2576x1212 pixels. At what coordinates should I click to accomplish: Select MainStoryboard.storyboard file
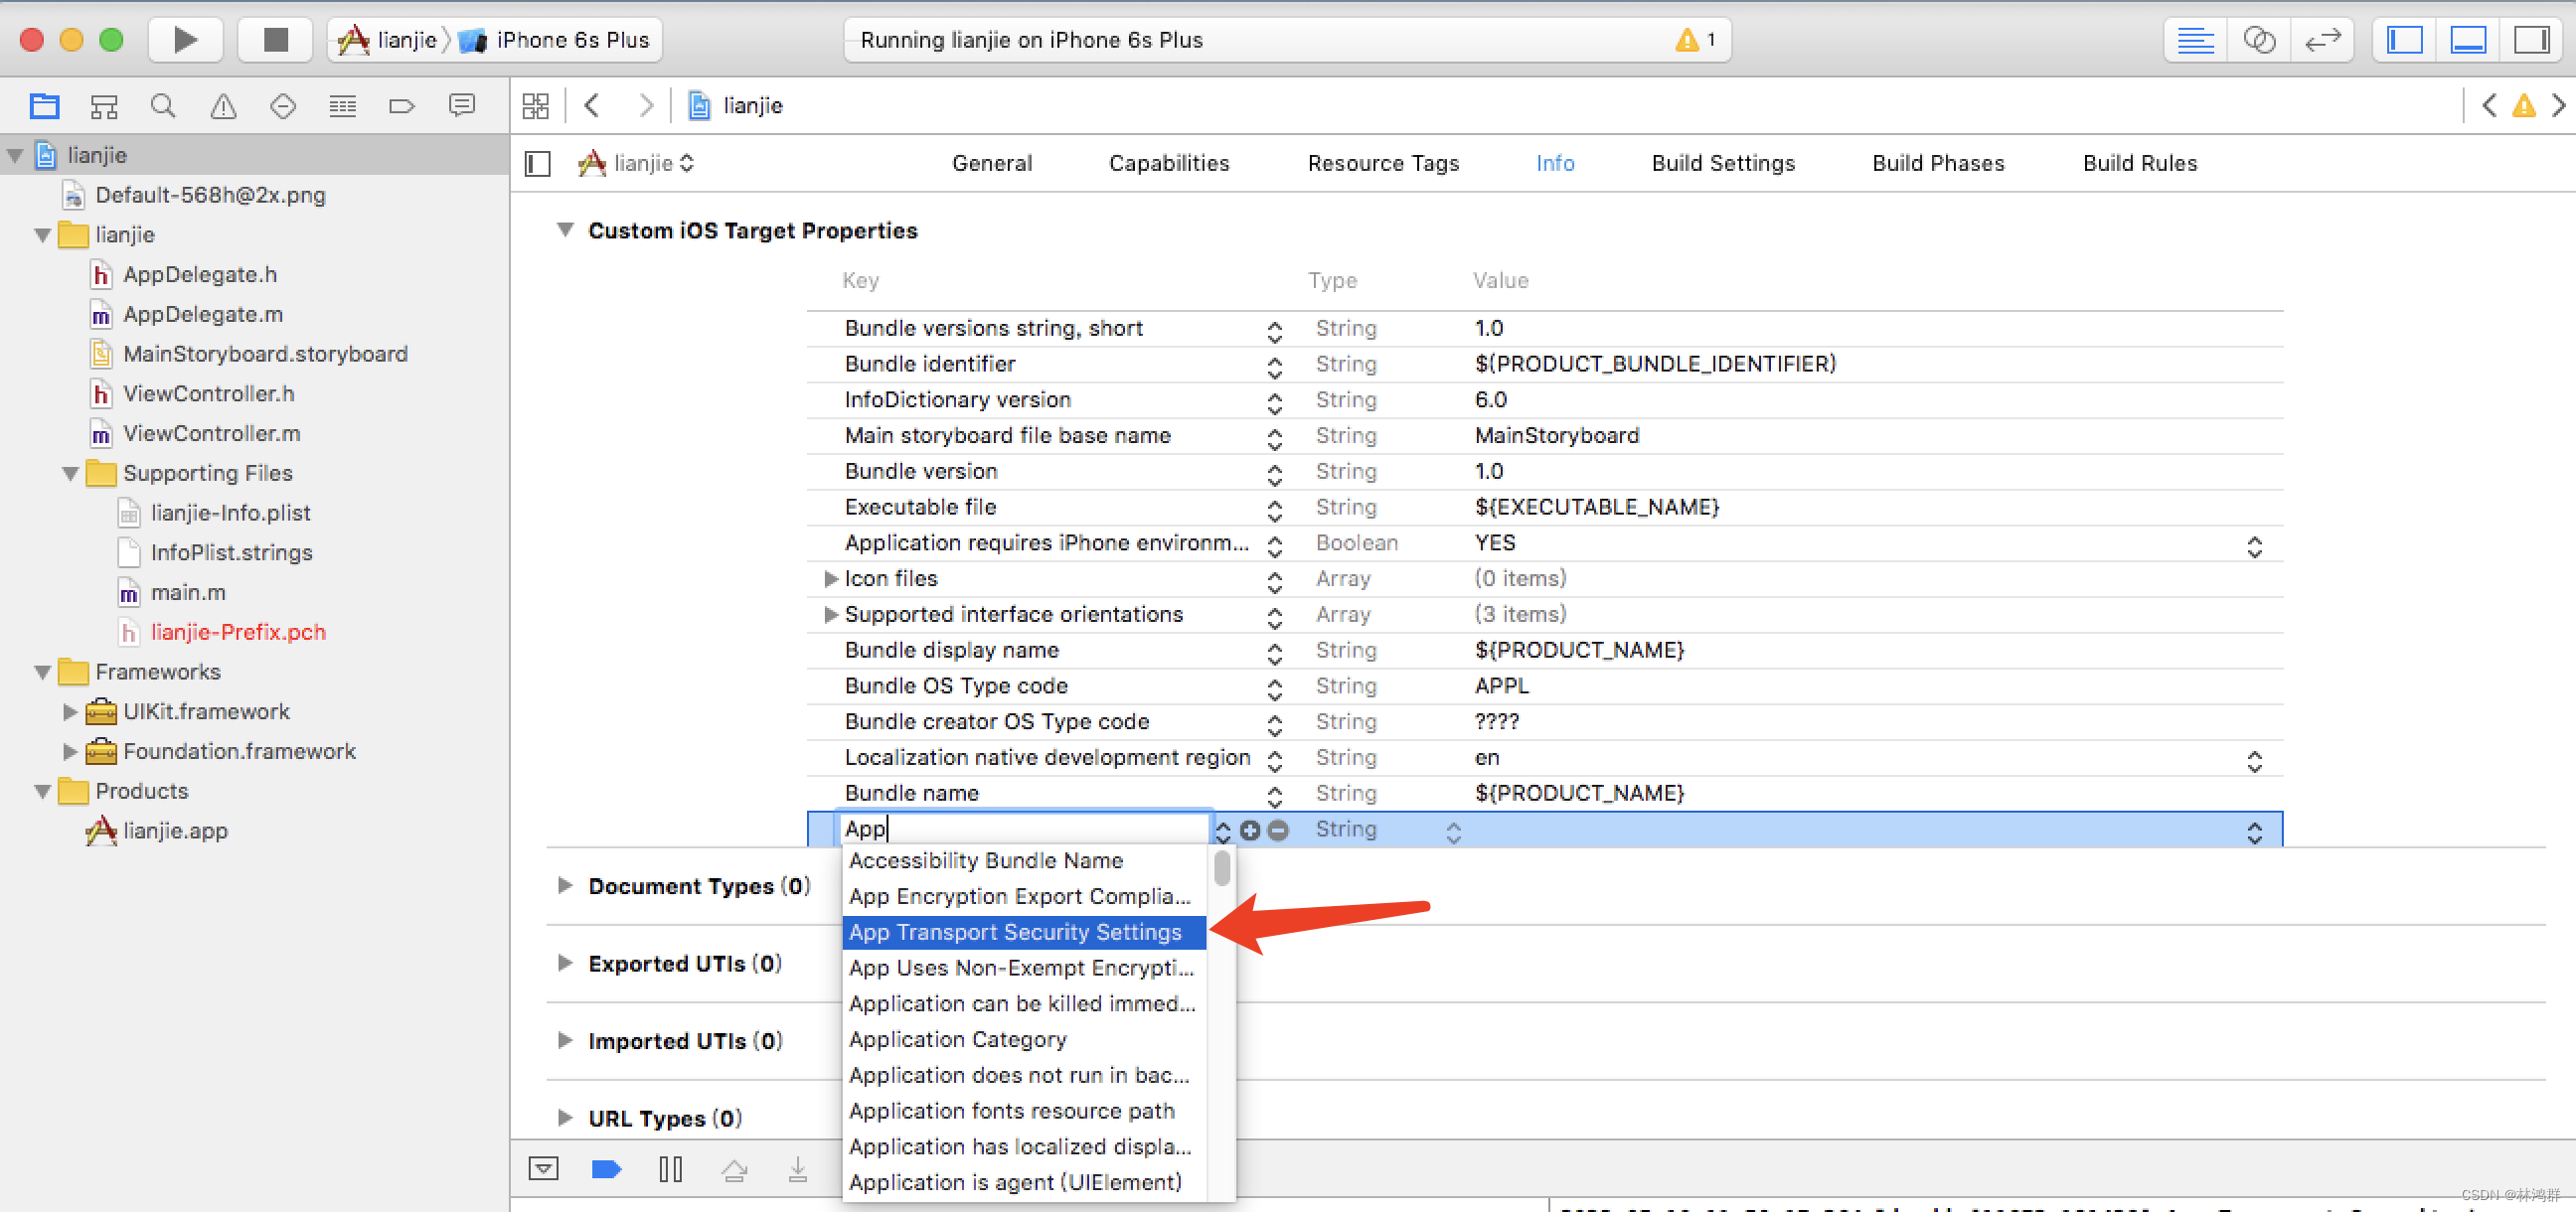(x=265, y=354)
